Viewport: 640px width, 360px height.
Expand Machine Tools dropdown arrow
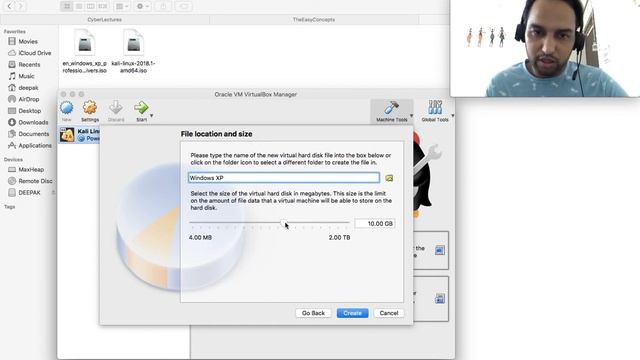[x=411, y=116]
